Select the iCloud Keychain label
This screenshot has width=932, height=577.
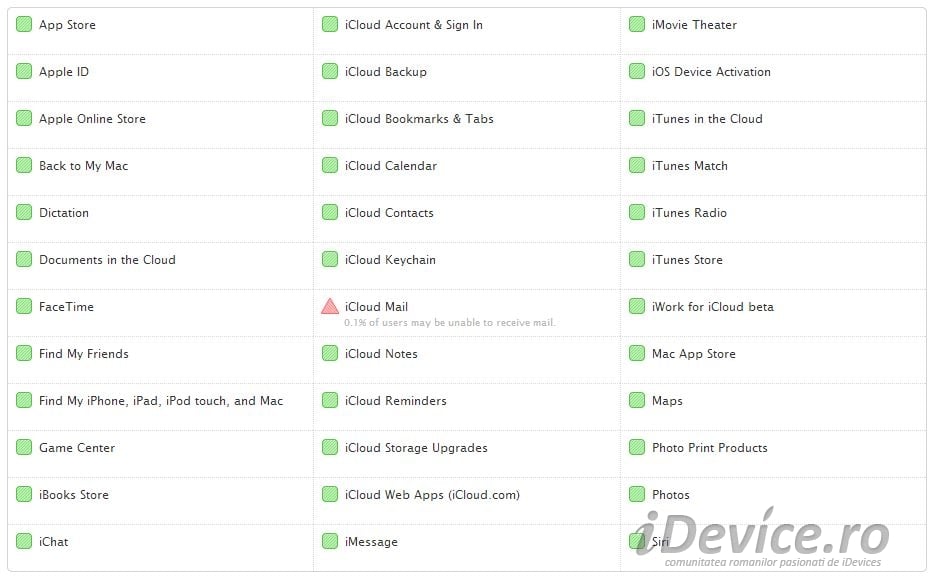click(390, 260)
